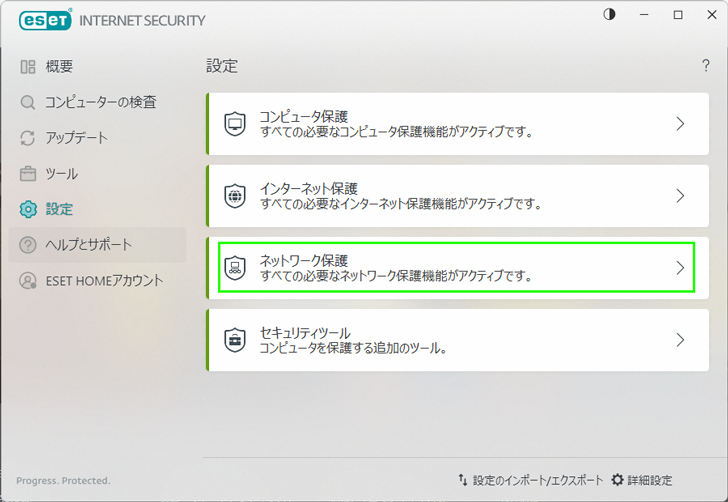Open 詳細設定 advanced setup
This screenshot has width=728, height=502.
(x=650, y=480)
